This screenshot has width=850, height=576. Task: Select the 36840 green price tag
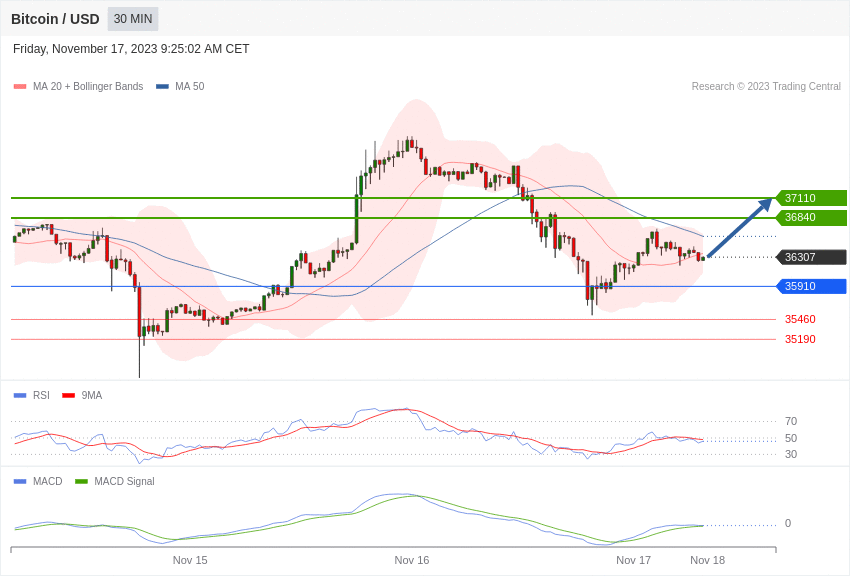(811, 218)
